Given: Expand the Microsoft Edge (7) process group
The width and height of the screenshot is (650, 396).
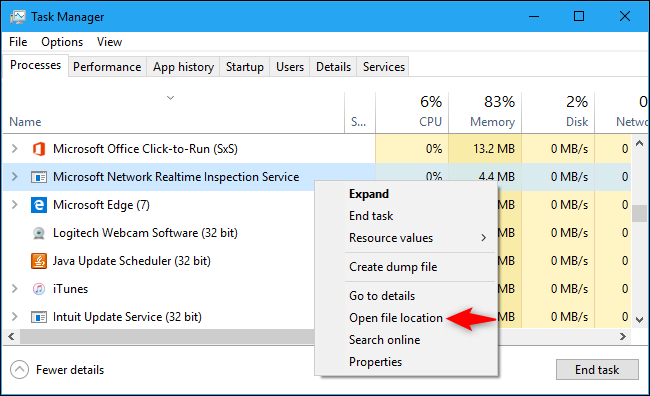Looking at the screenshot, I should pos(15,205).
